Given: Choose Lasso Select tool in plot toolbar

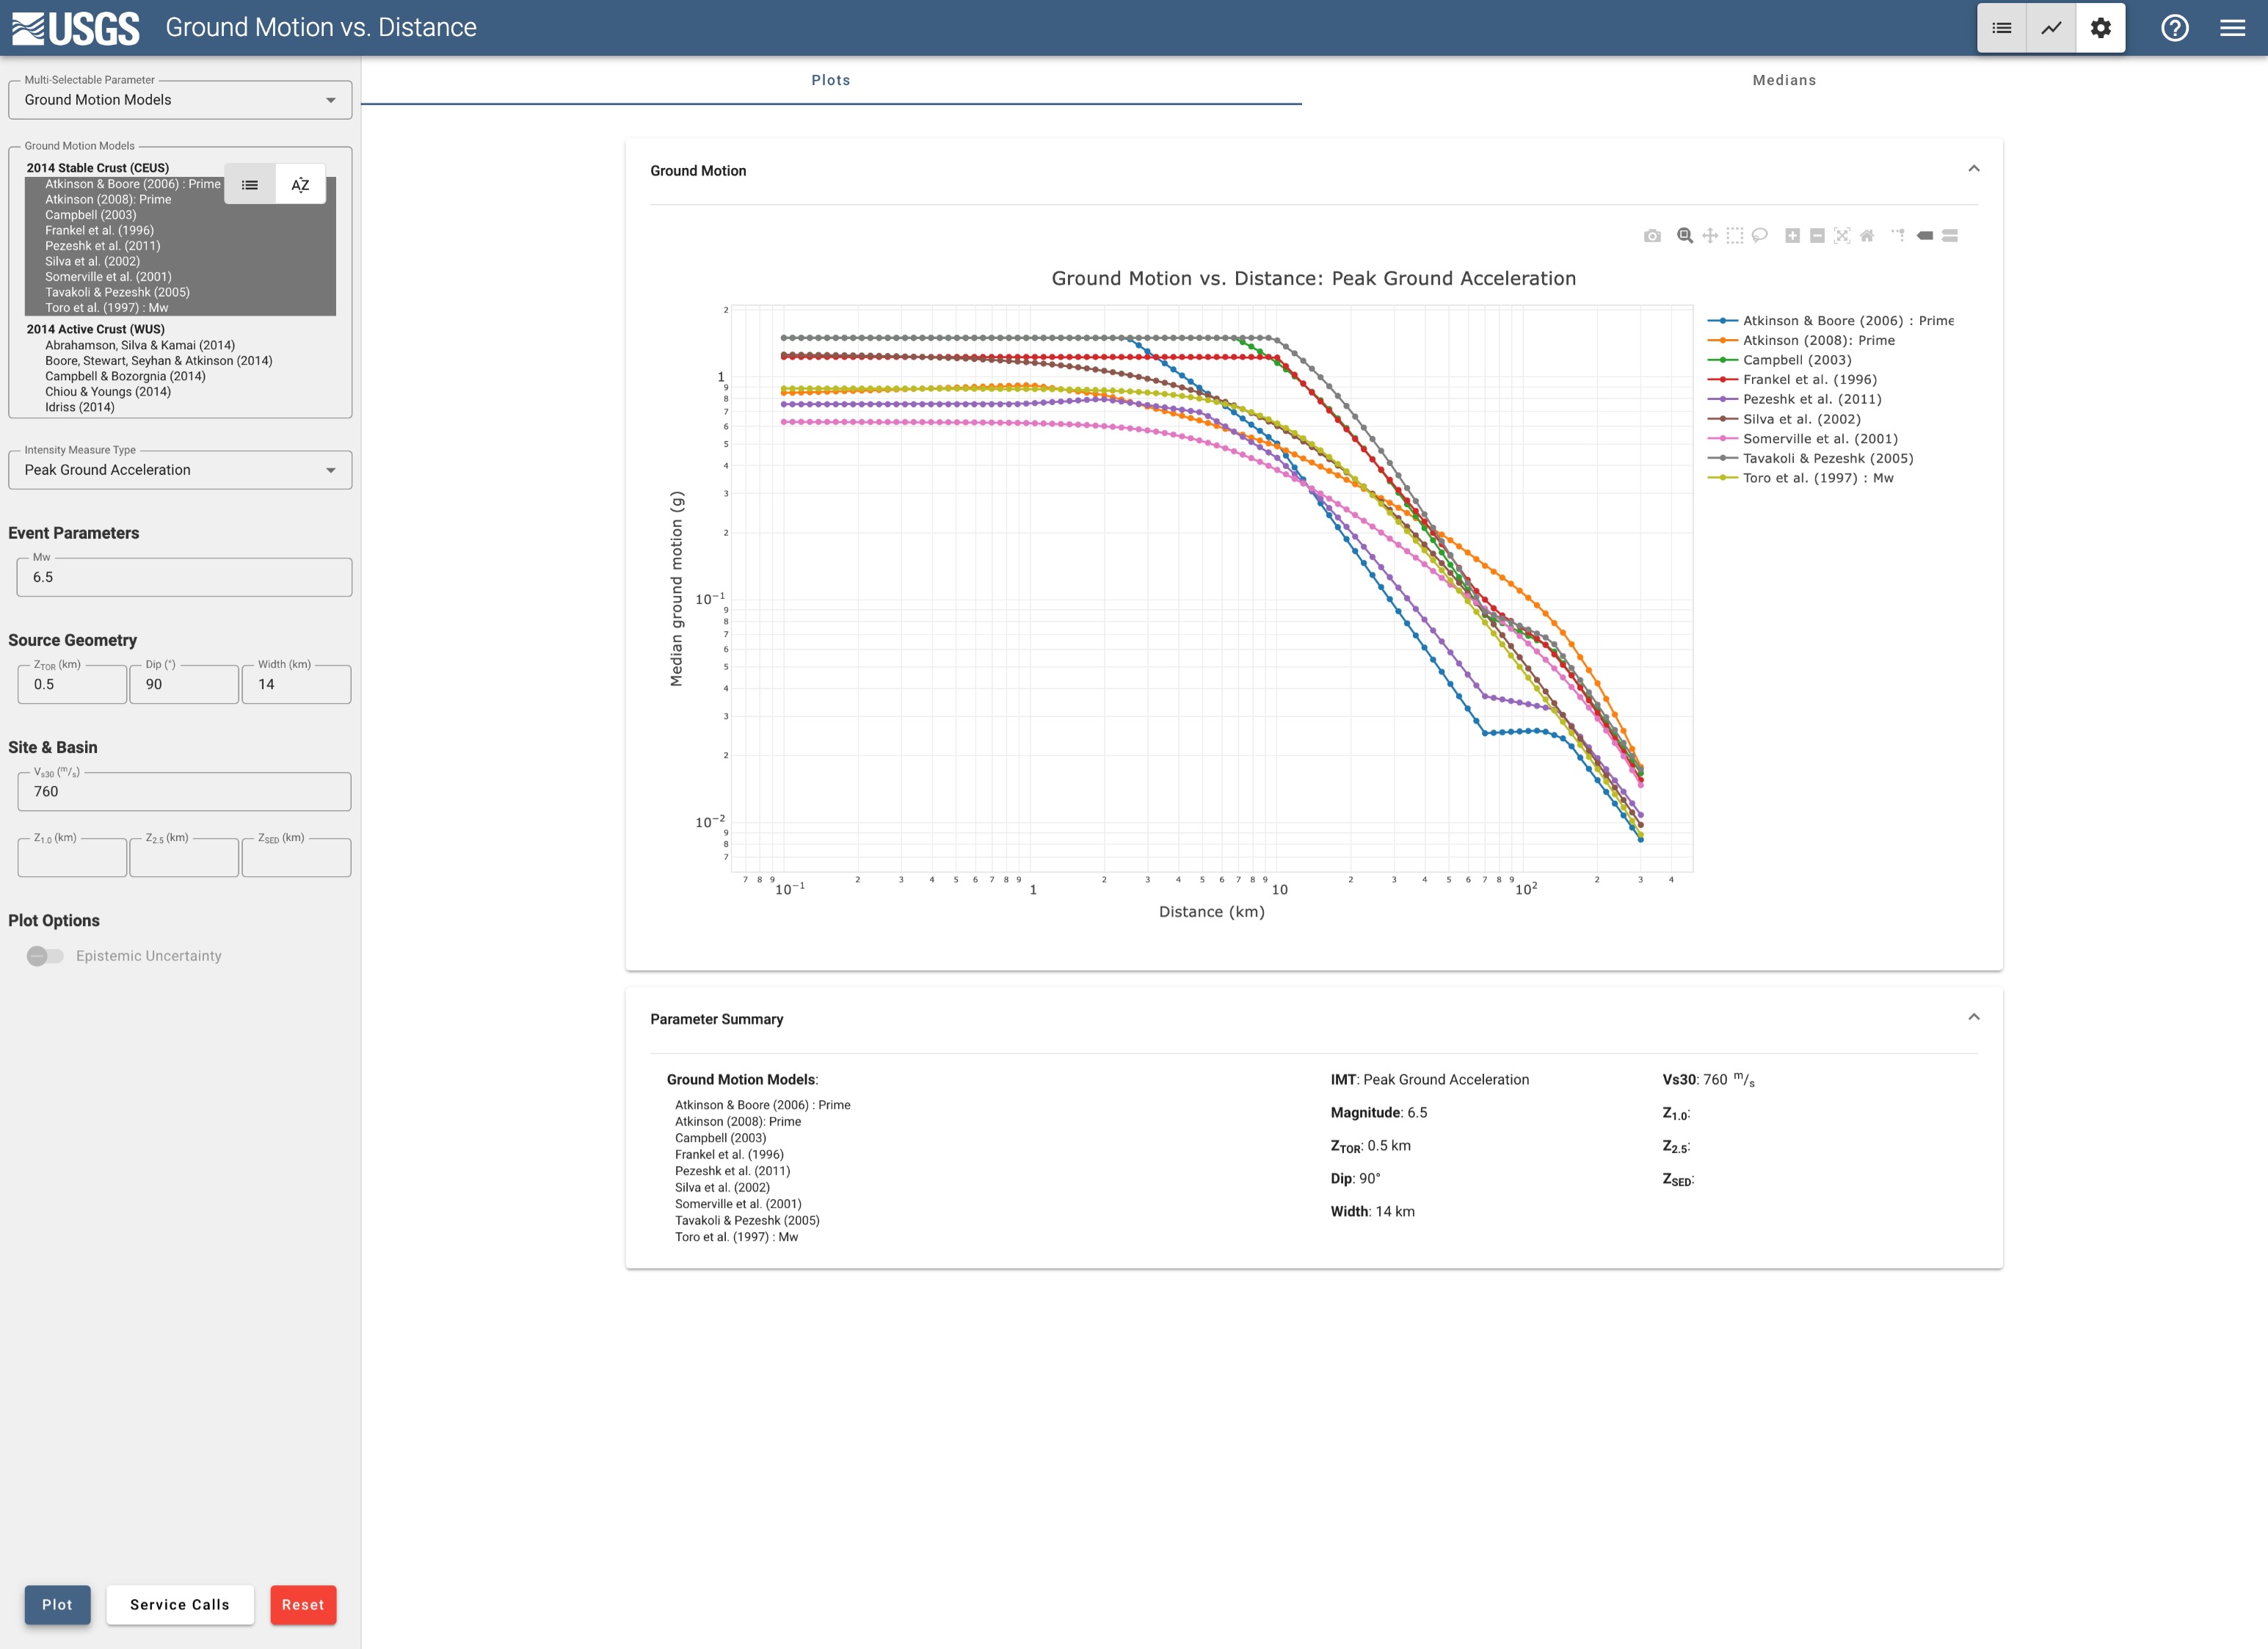Looking at the screenshot, I should (1760, 236).
